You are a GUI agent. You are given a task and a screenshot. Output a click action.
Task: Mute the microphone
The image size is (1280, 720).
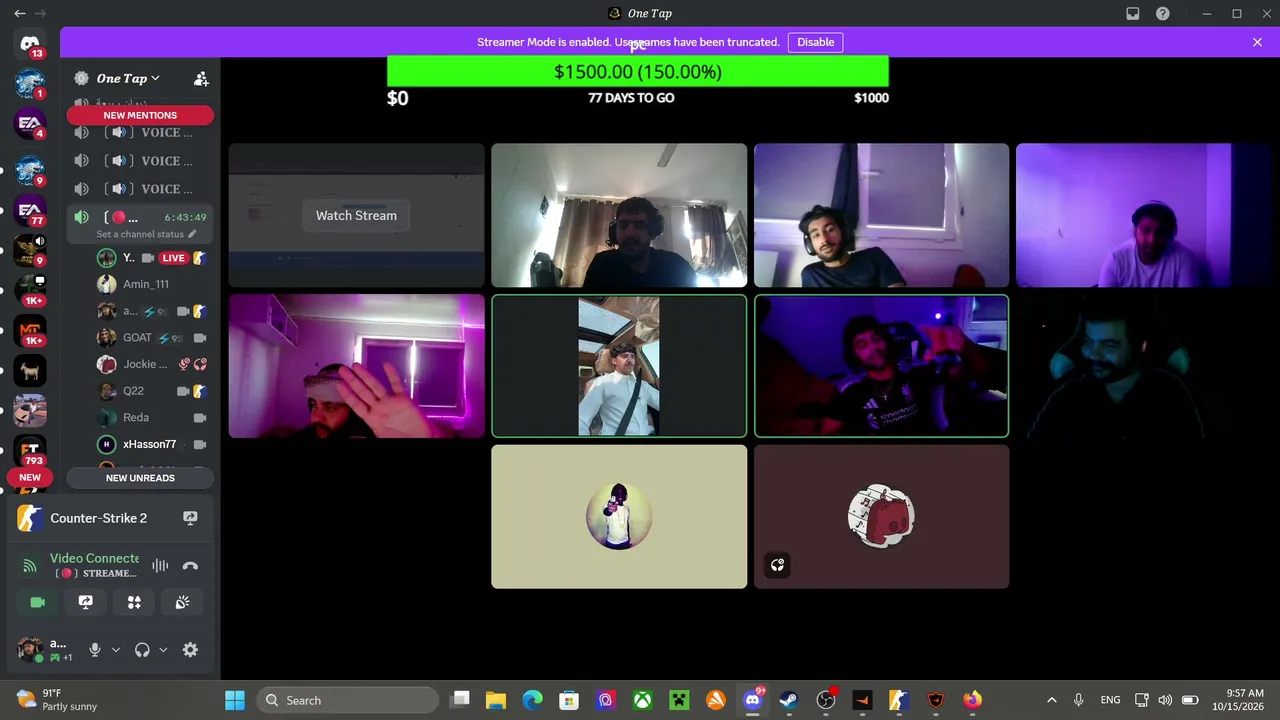[95, 650]
